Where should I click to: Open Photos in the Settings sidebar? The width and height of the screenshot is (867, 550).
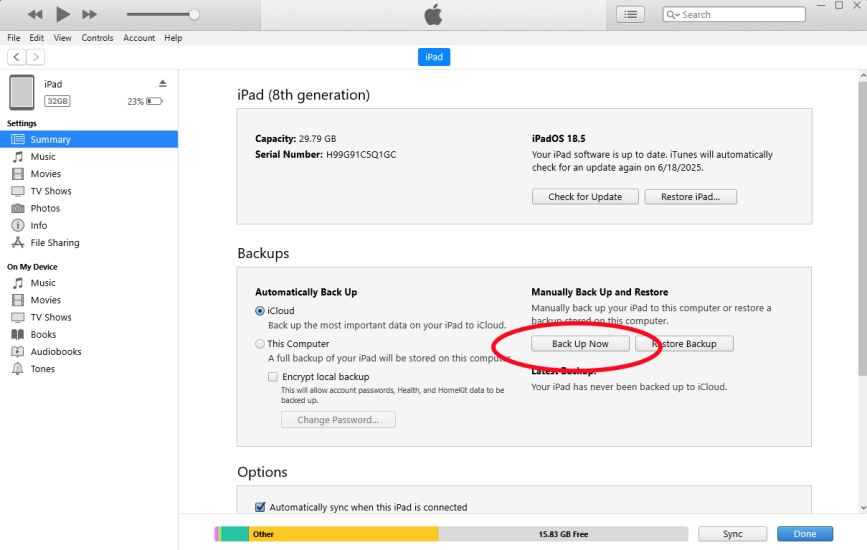(x=45, y=208)
